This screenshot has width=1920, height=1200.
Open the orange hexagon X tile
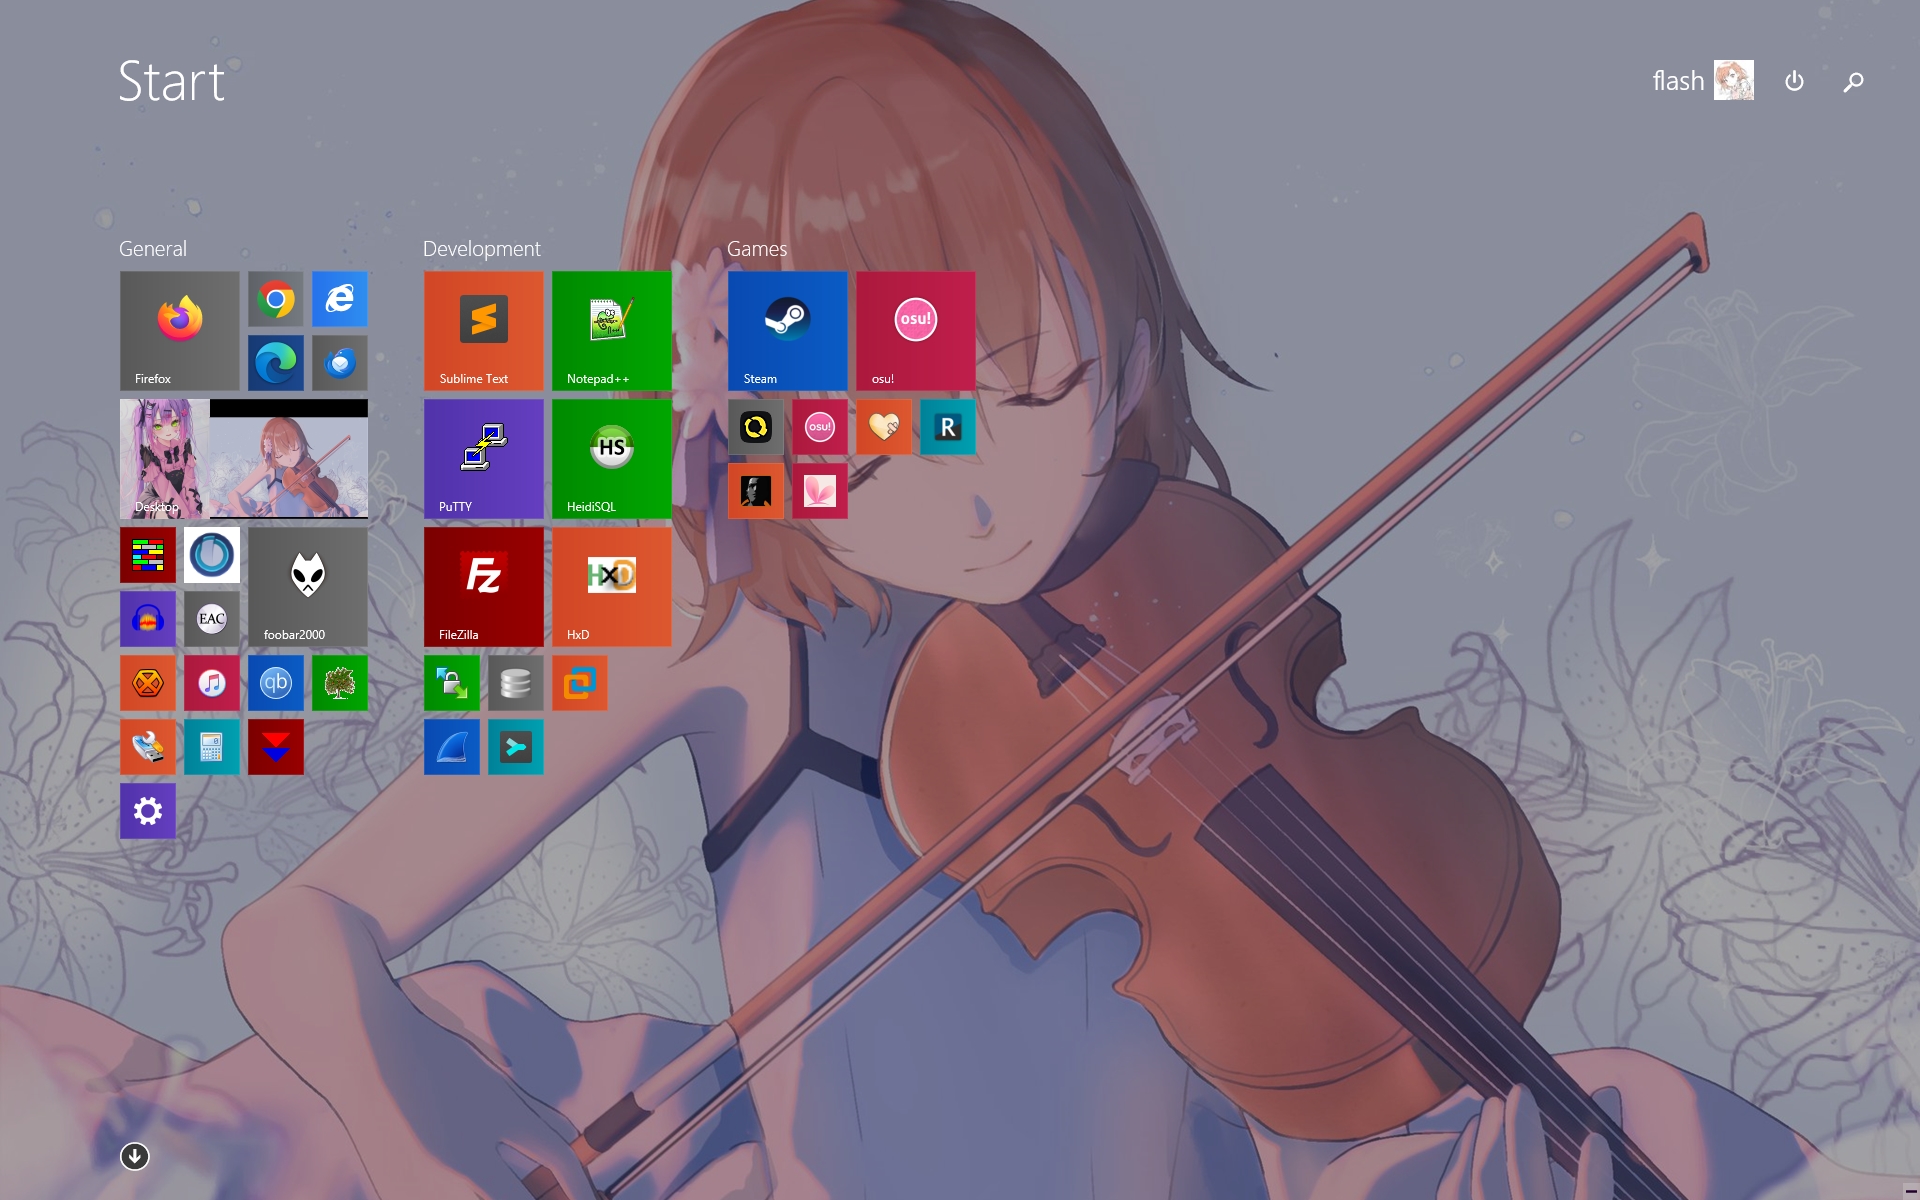pyautogui.click(x=148, y=683)
